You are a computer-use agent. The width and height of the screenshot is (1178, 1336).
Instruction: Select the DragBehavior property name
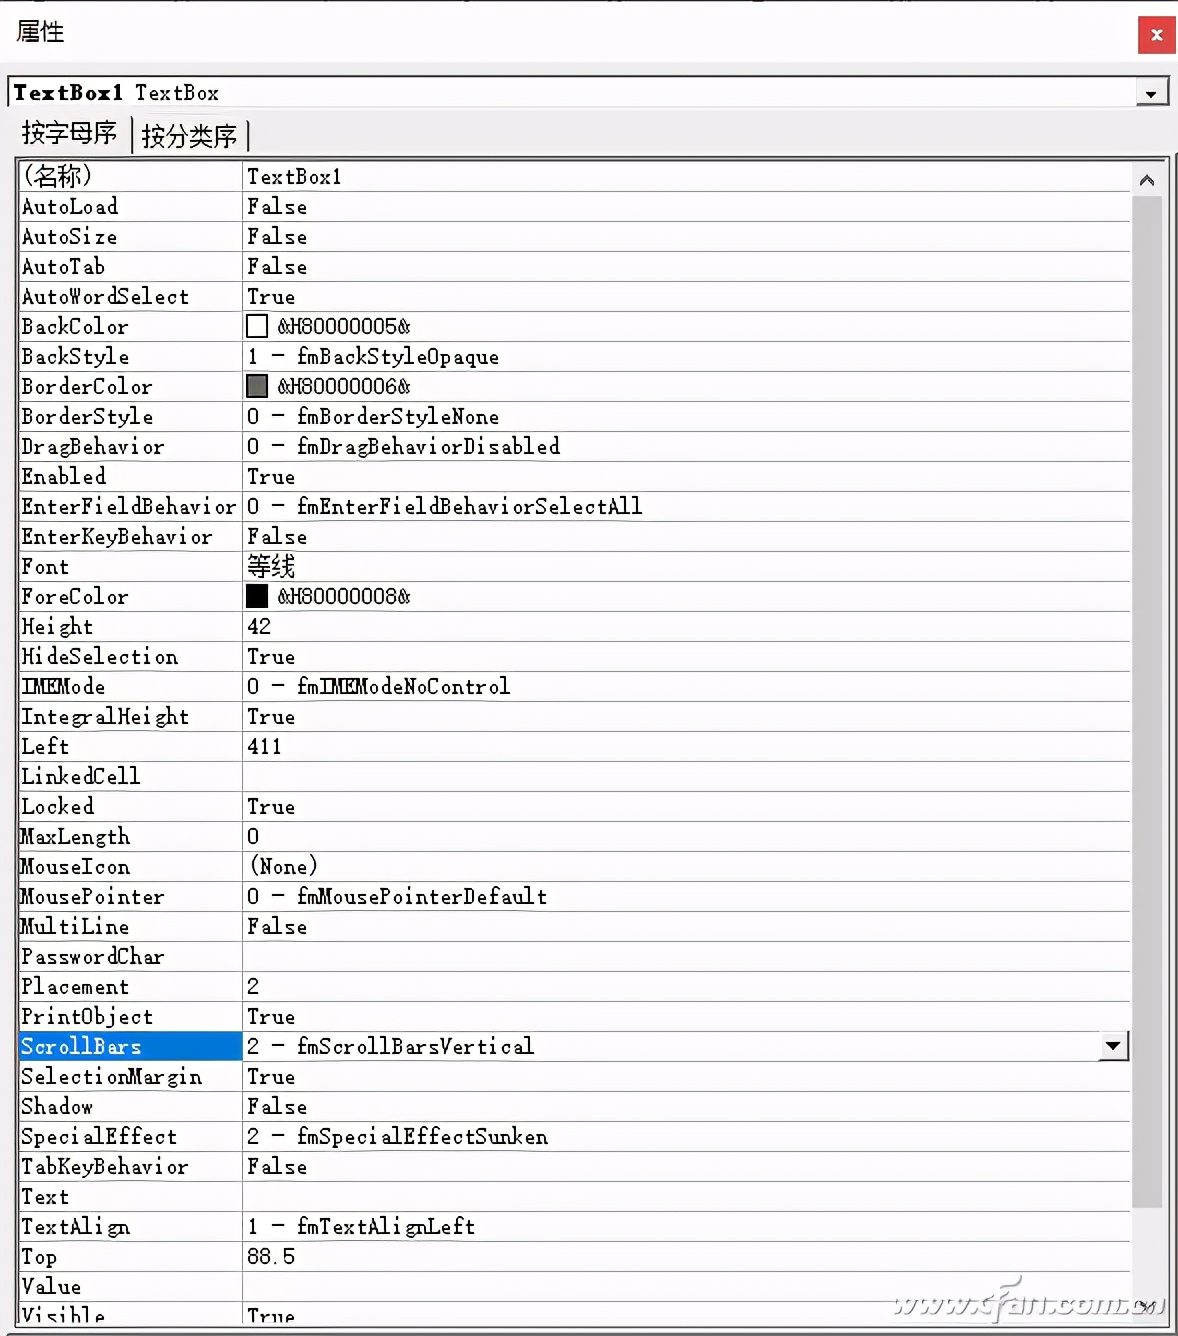pyautogui.click(x=92, y=446)
